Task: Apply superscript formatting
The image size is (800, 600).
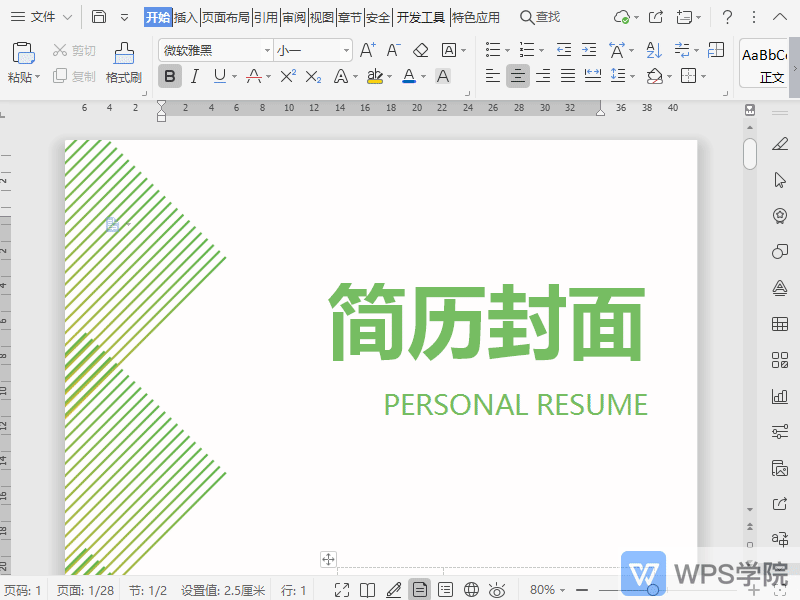Action: coord(288,76)
